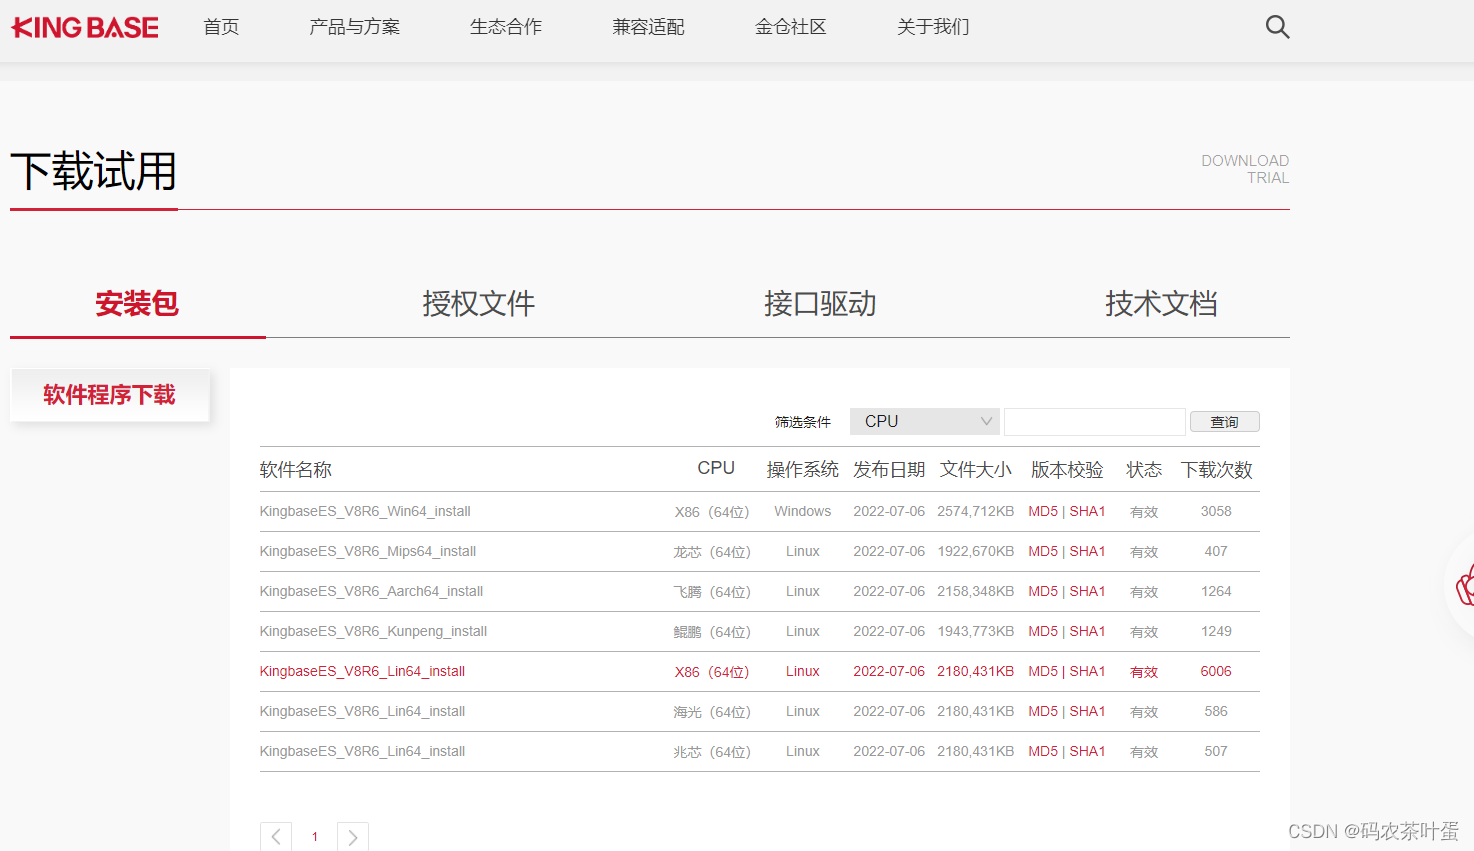1474x851 pixels.
Task: Click MD5 for Aarch64 install row
Action: (x=1043, y=591)
